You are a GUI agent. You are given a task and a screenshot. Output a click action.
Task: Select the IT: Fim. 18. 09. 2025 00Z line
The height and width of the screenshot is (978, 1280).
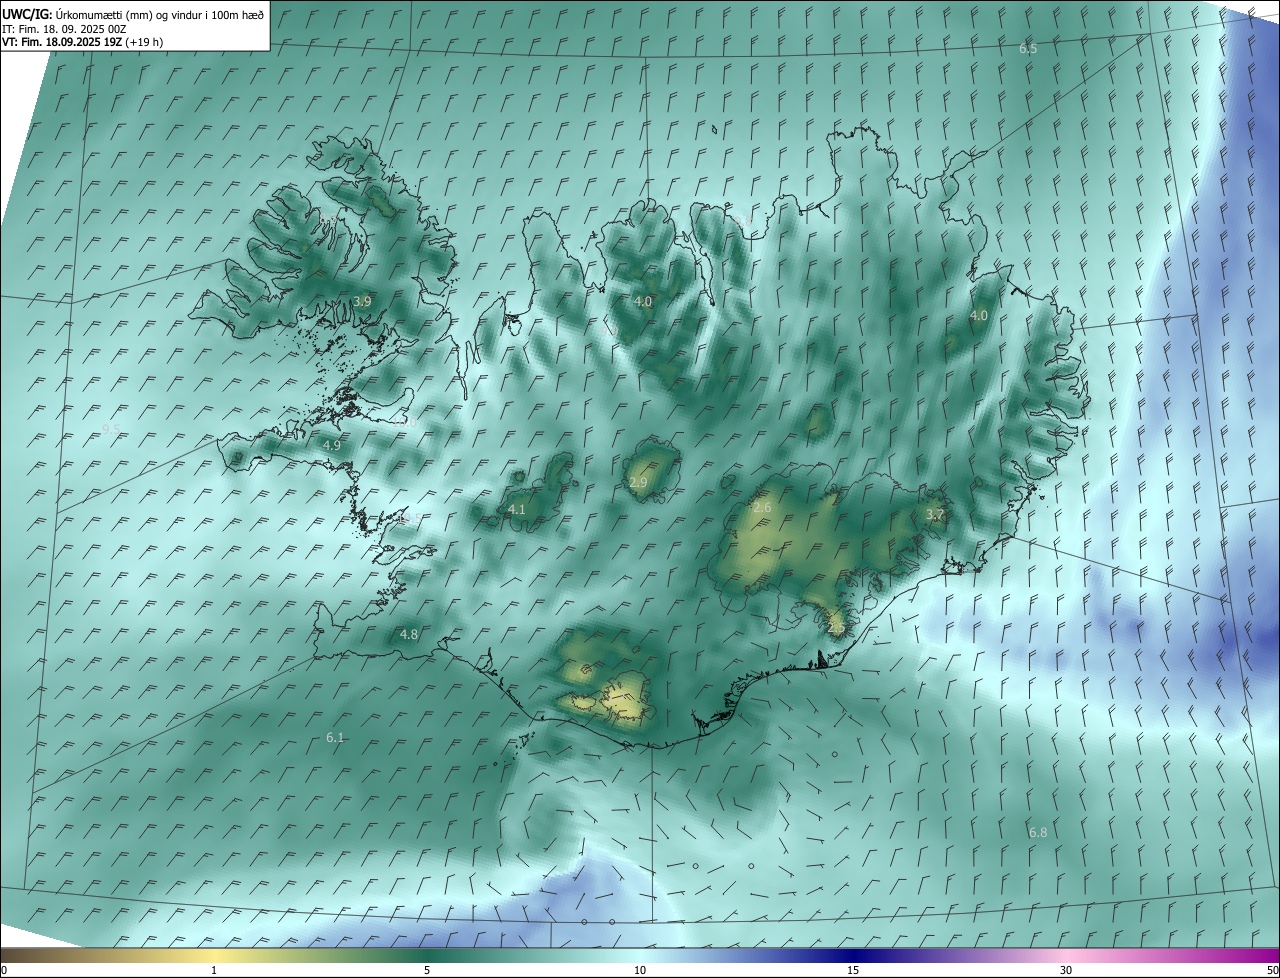coord(64,29)
